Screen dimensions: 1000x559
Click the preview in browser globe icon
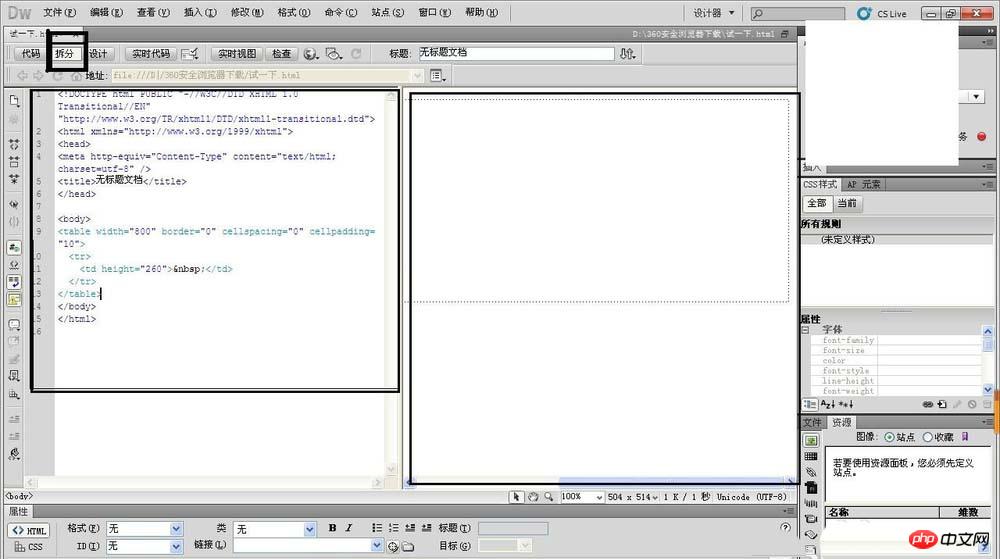tap(311, 54)
